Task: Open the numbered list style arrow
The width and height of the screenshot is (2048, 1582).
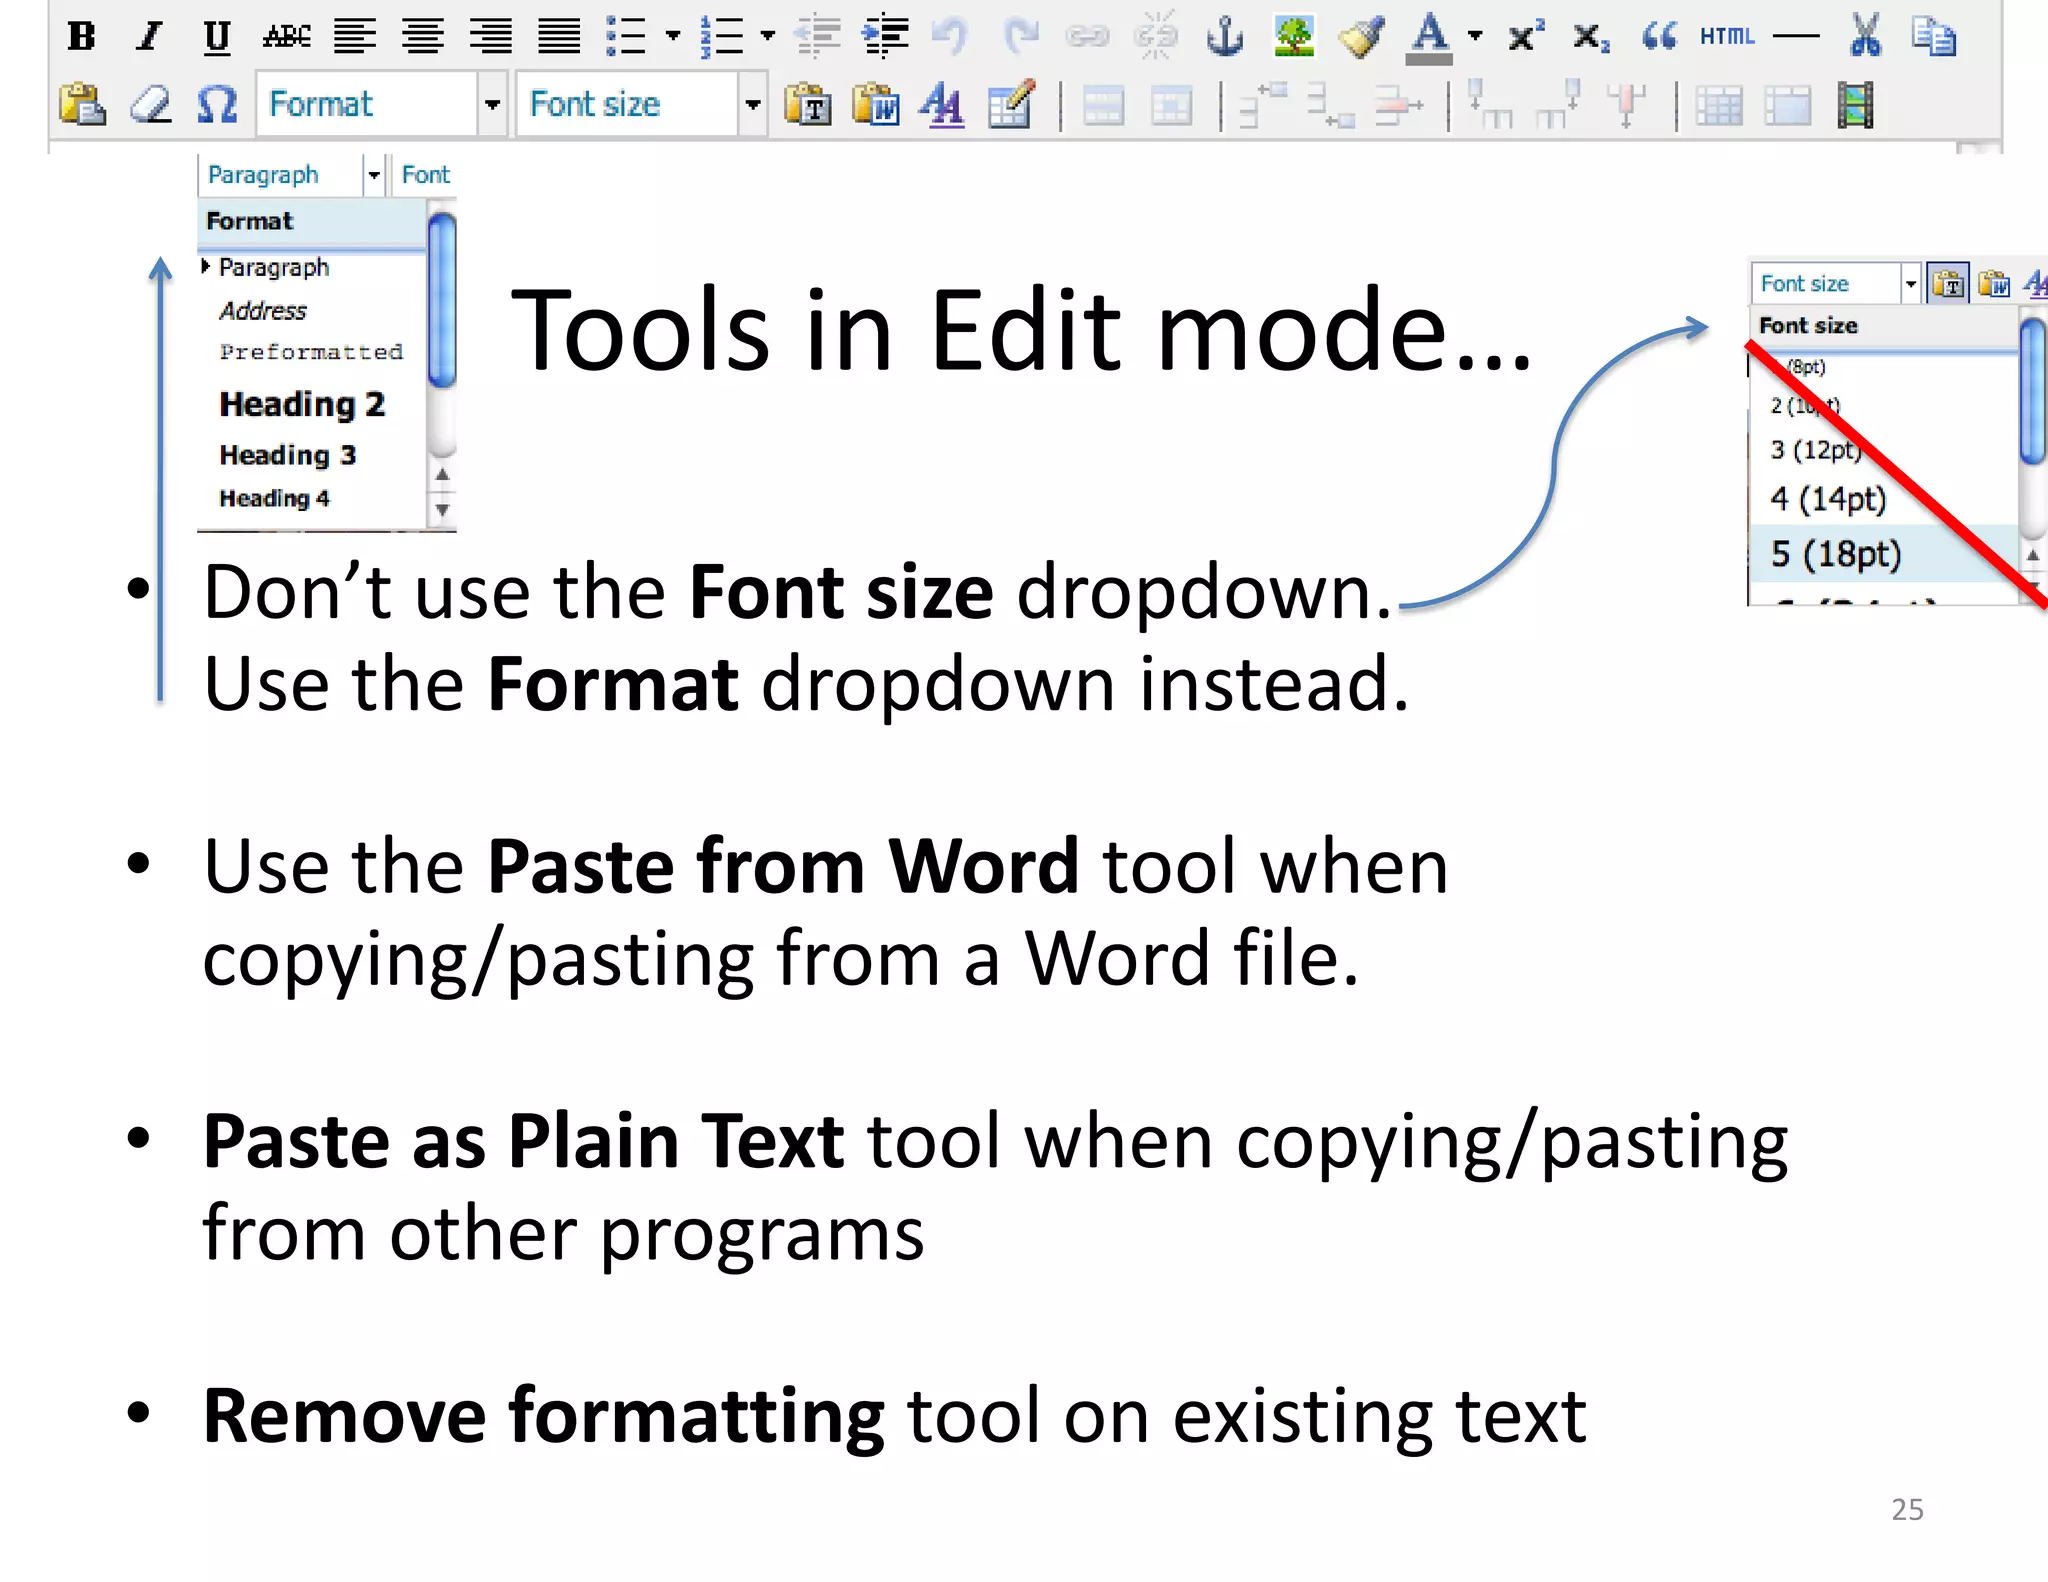Action: click(768, 37)
